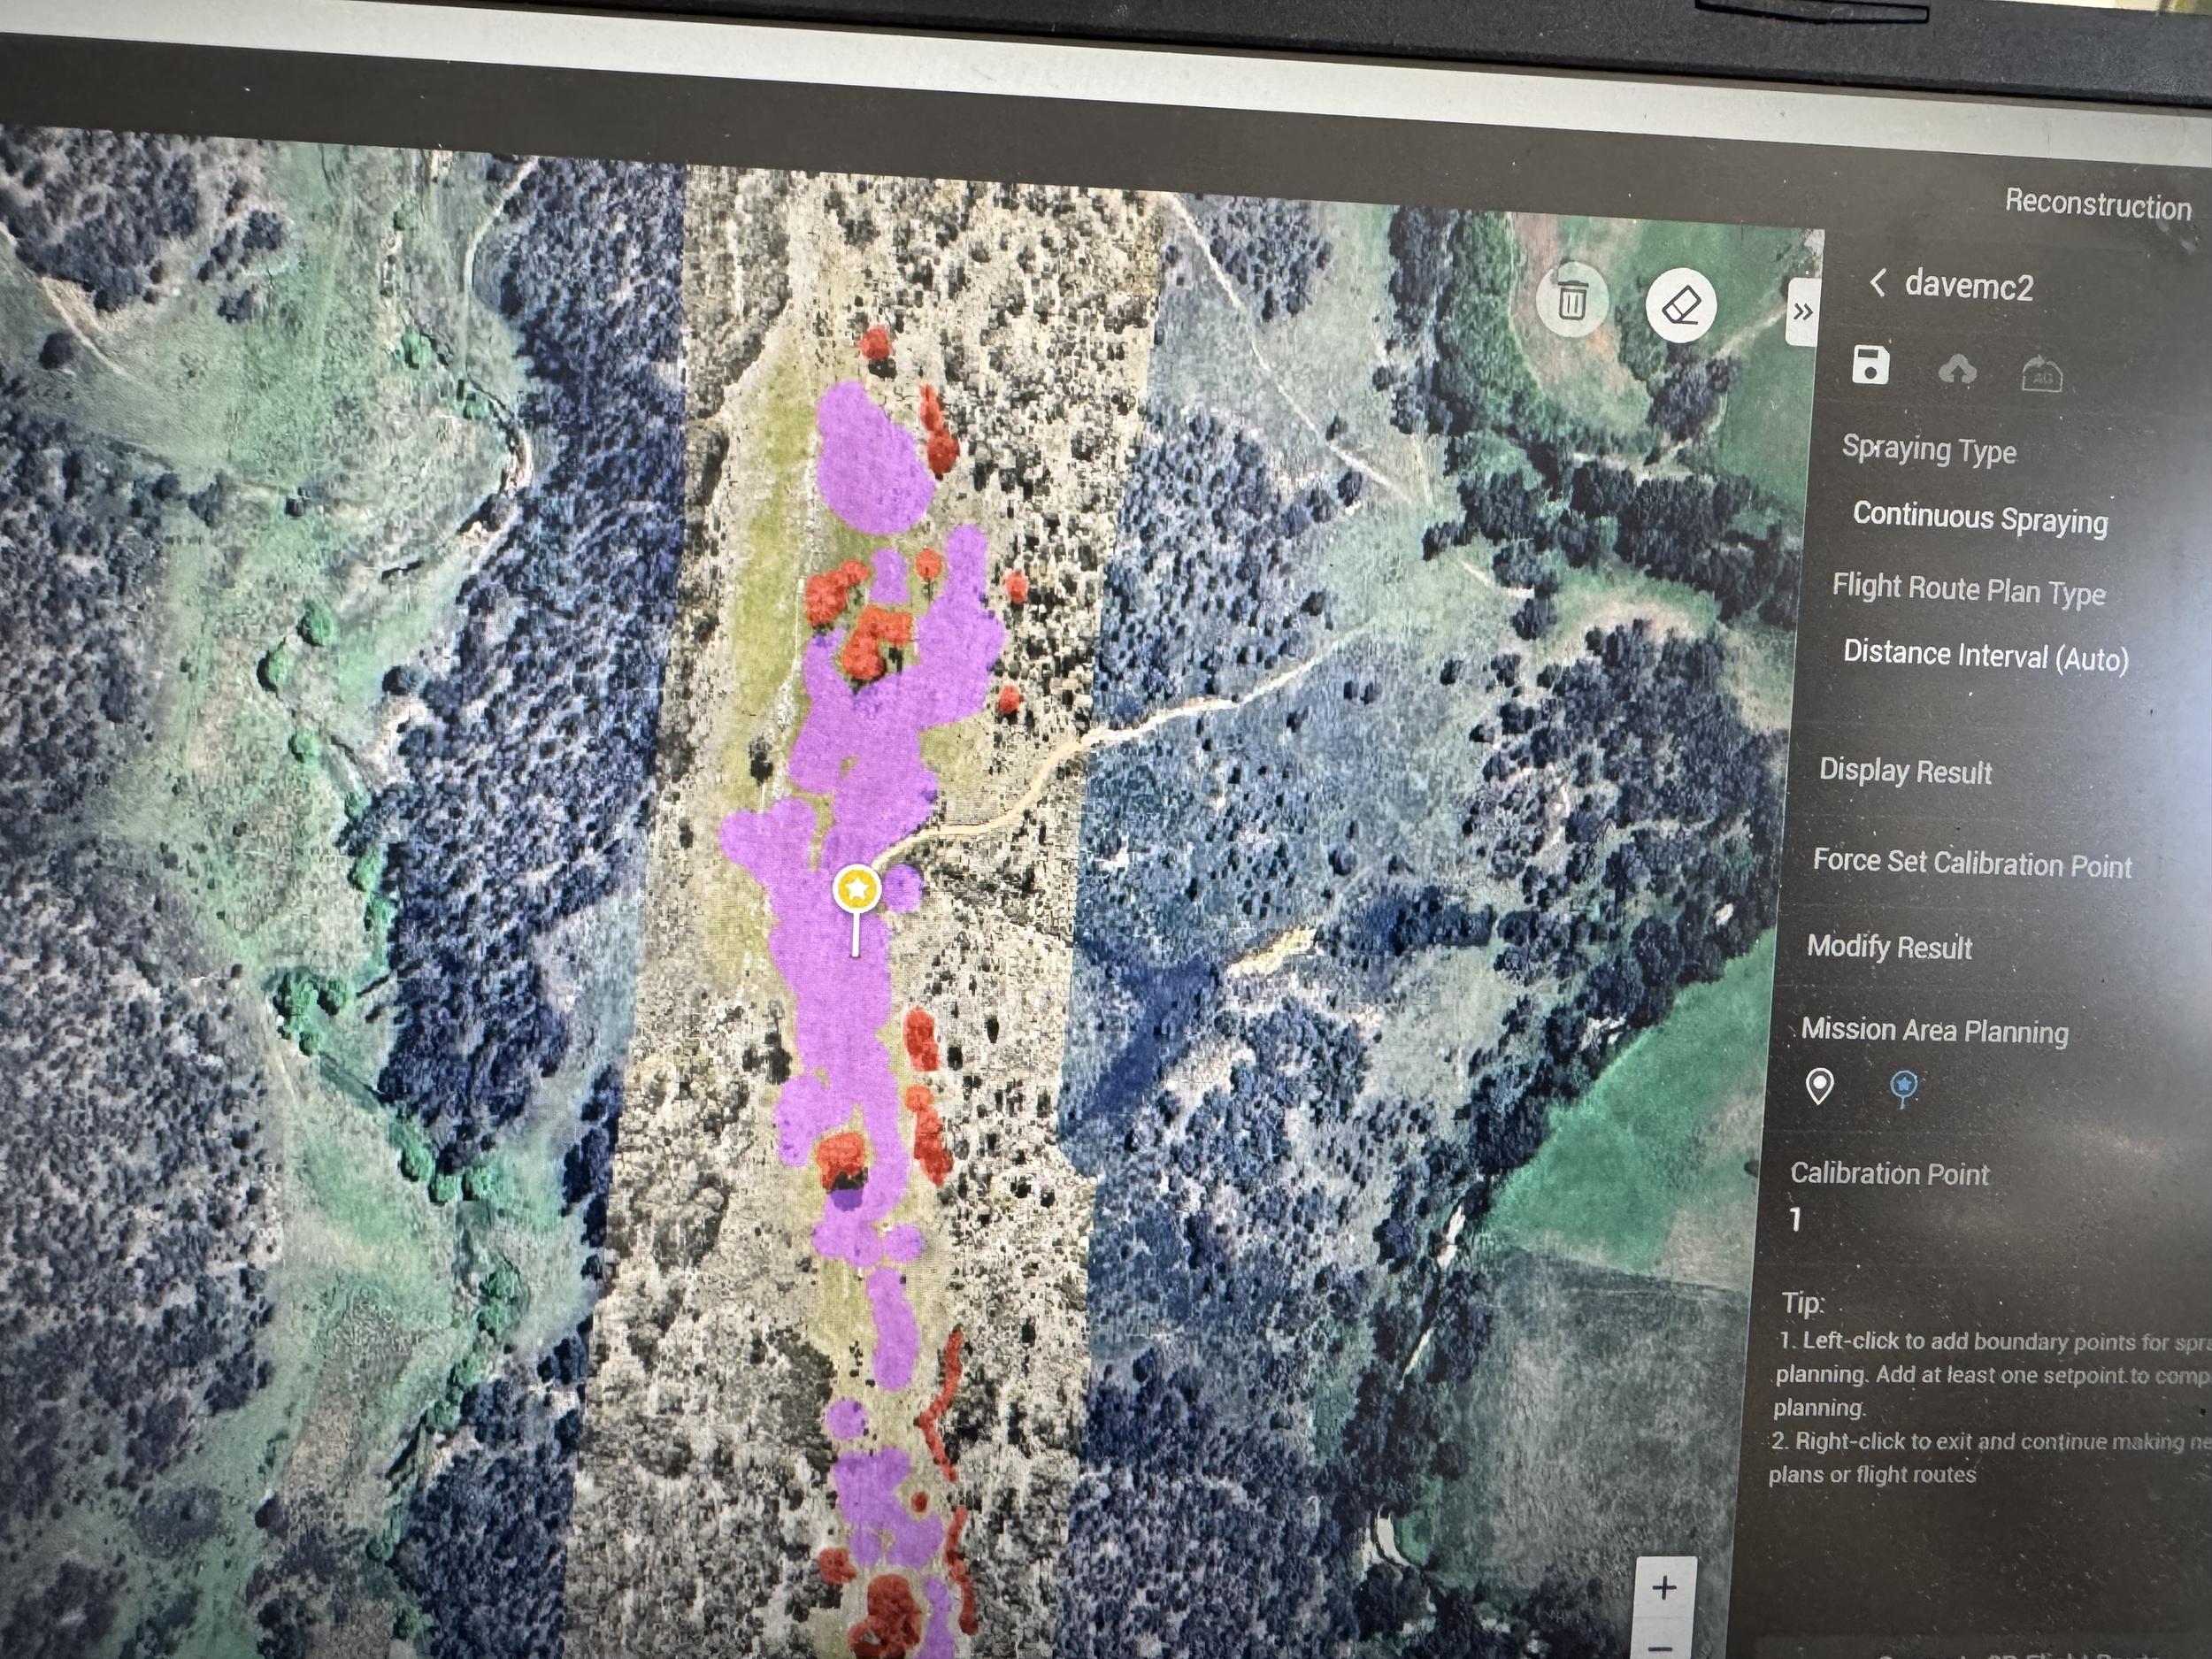The width and height of the screenshot is (2212, 1659).
Task: Toggle Force Set Calibration Point
Action: pos(1972,863)
